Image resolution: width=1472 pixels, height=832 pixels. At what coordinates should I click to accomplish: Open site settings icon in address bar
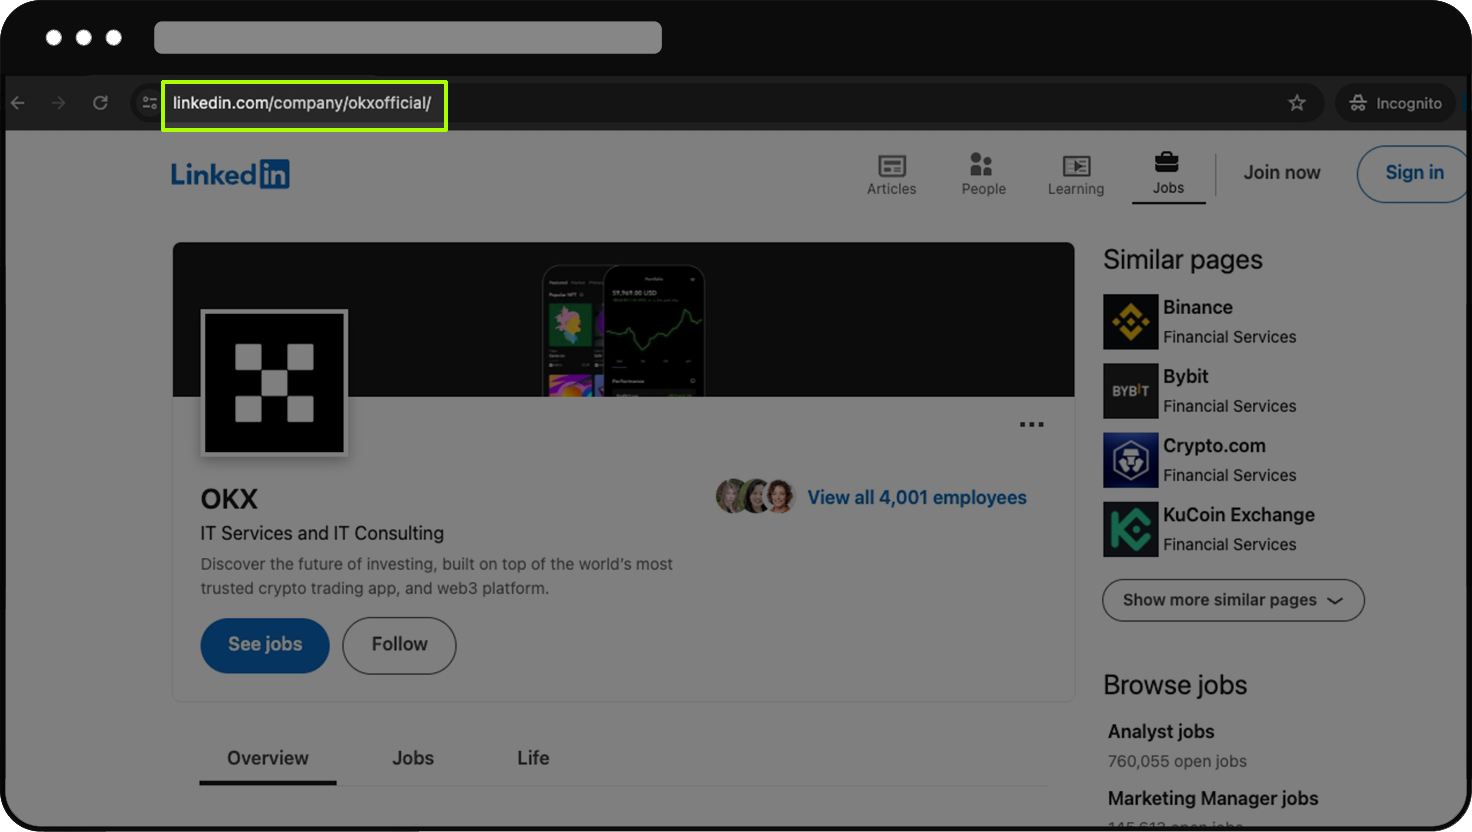click(149, 103)
